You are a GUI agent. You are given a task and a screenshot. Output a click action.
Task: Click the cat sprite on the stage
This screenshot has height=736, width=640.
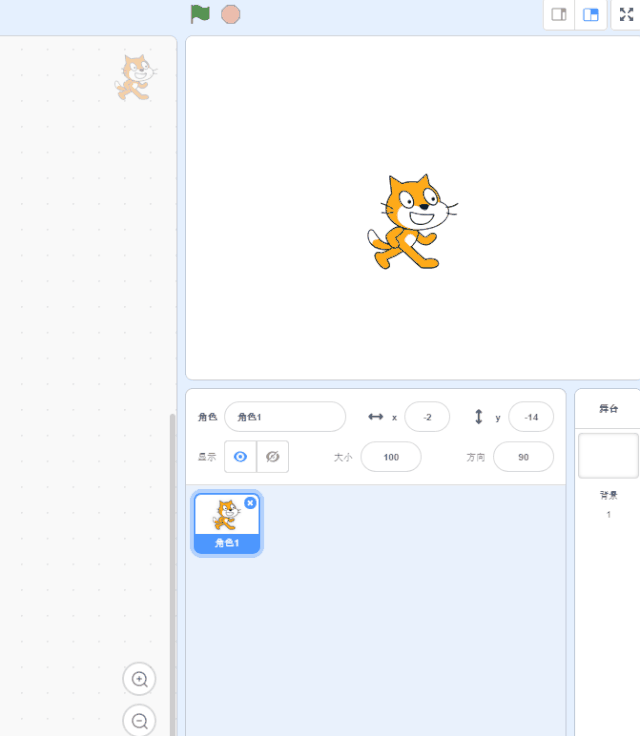[412, 222]
